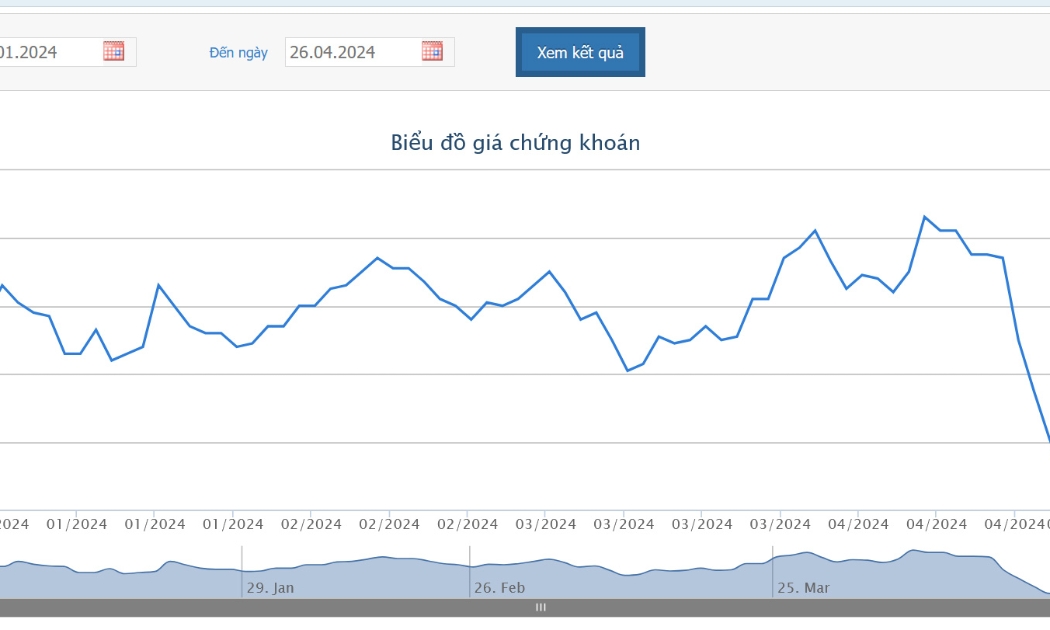Click the navigator marker labeled 29. Jan
This screenshot has height=630, width=1050.
coord(270,588)
